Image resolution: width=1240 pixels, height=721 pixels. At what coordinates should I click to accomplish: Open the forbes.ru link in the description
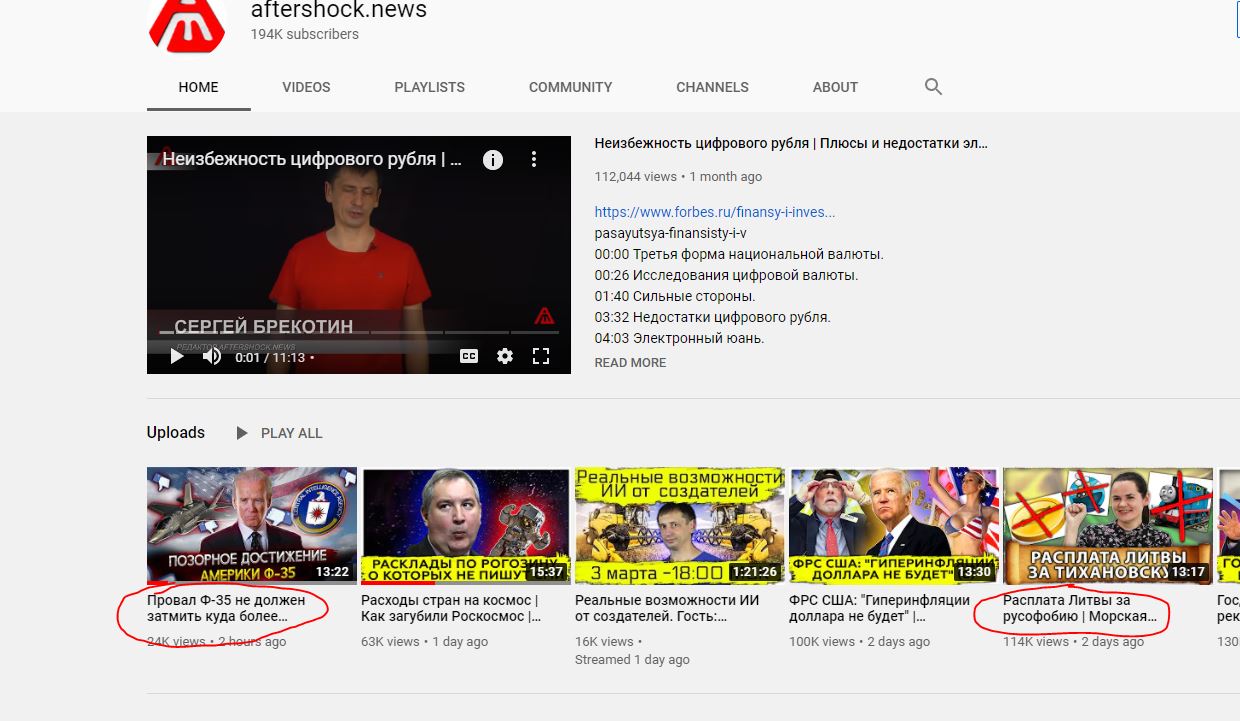(x=715, y=212)
